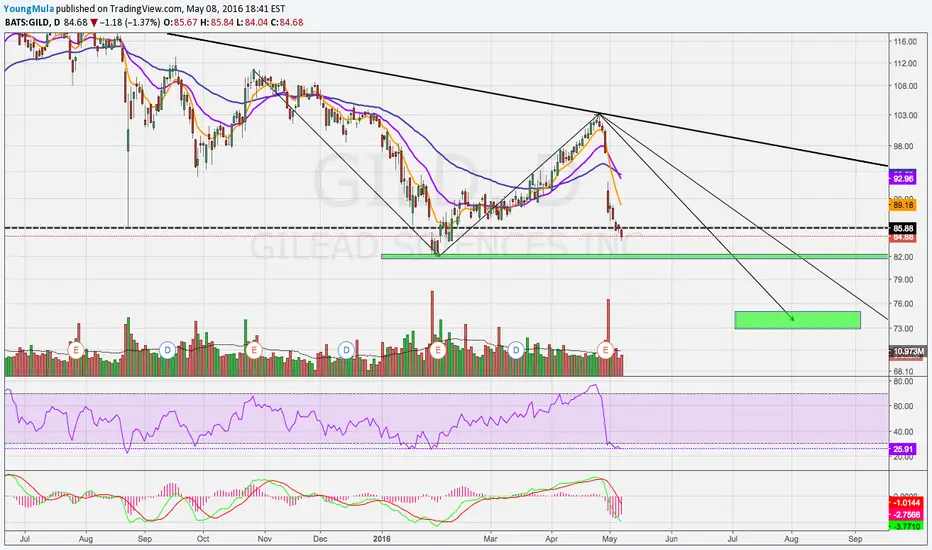Select the dividend marker in March 2016

(x=516, y=350)
